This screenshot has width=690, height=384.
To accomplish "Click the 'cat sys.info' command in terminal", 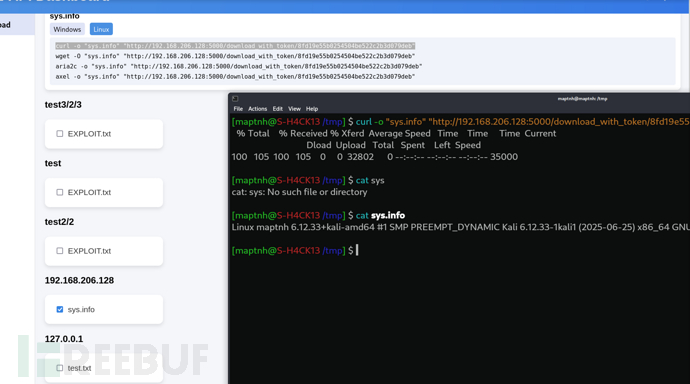I will point(380,215).
